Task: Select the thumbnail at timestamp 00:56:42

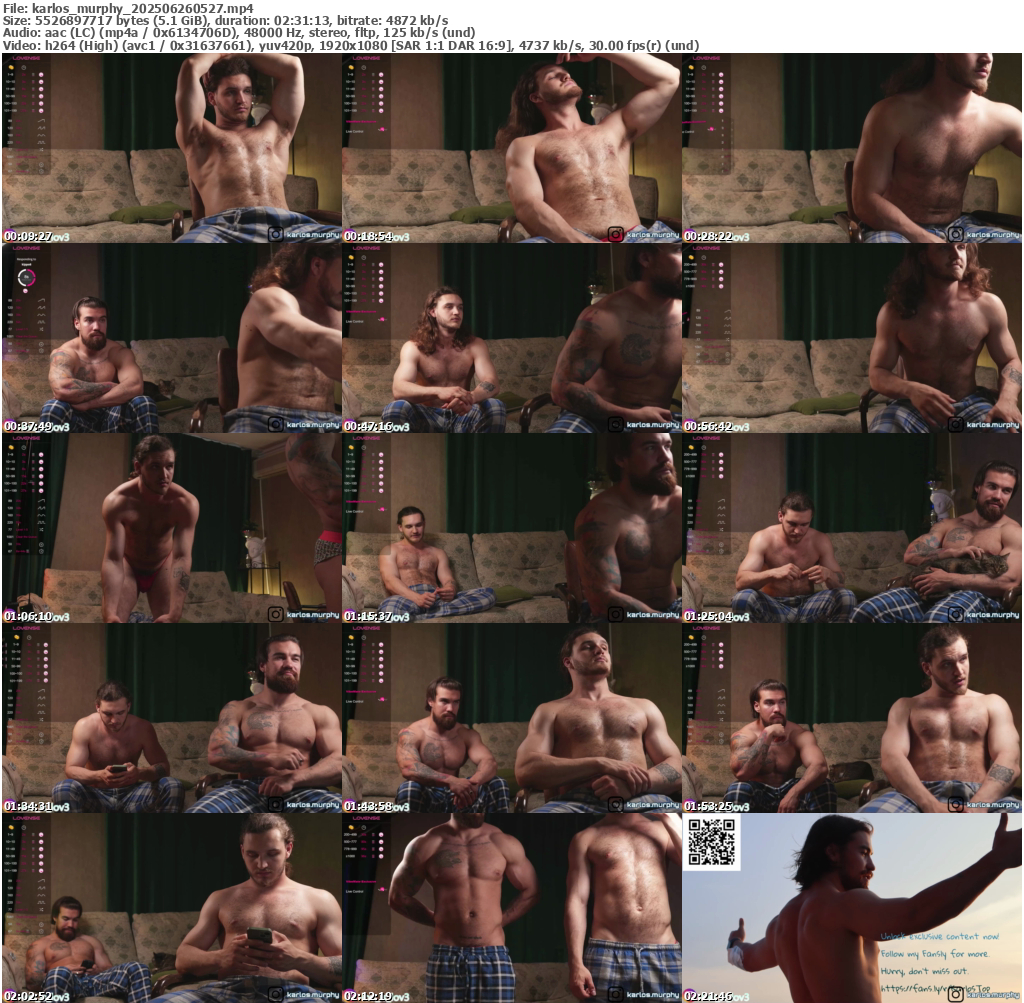Action: [x=852, y=337]
